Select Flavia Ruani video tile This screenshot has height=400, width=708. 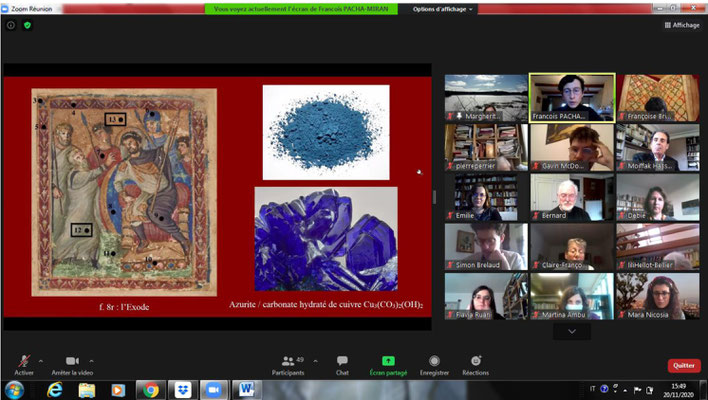pyautogui.click(x=486, y=296)
